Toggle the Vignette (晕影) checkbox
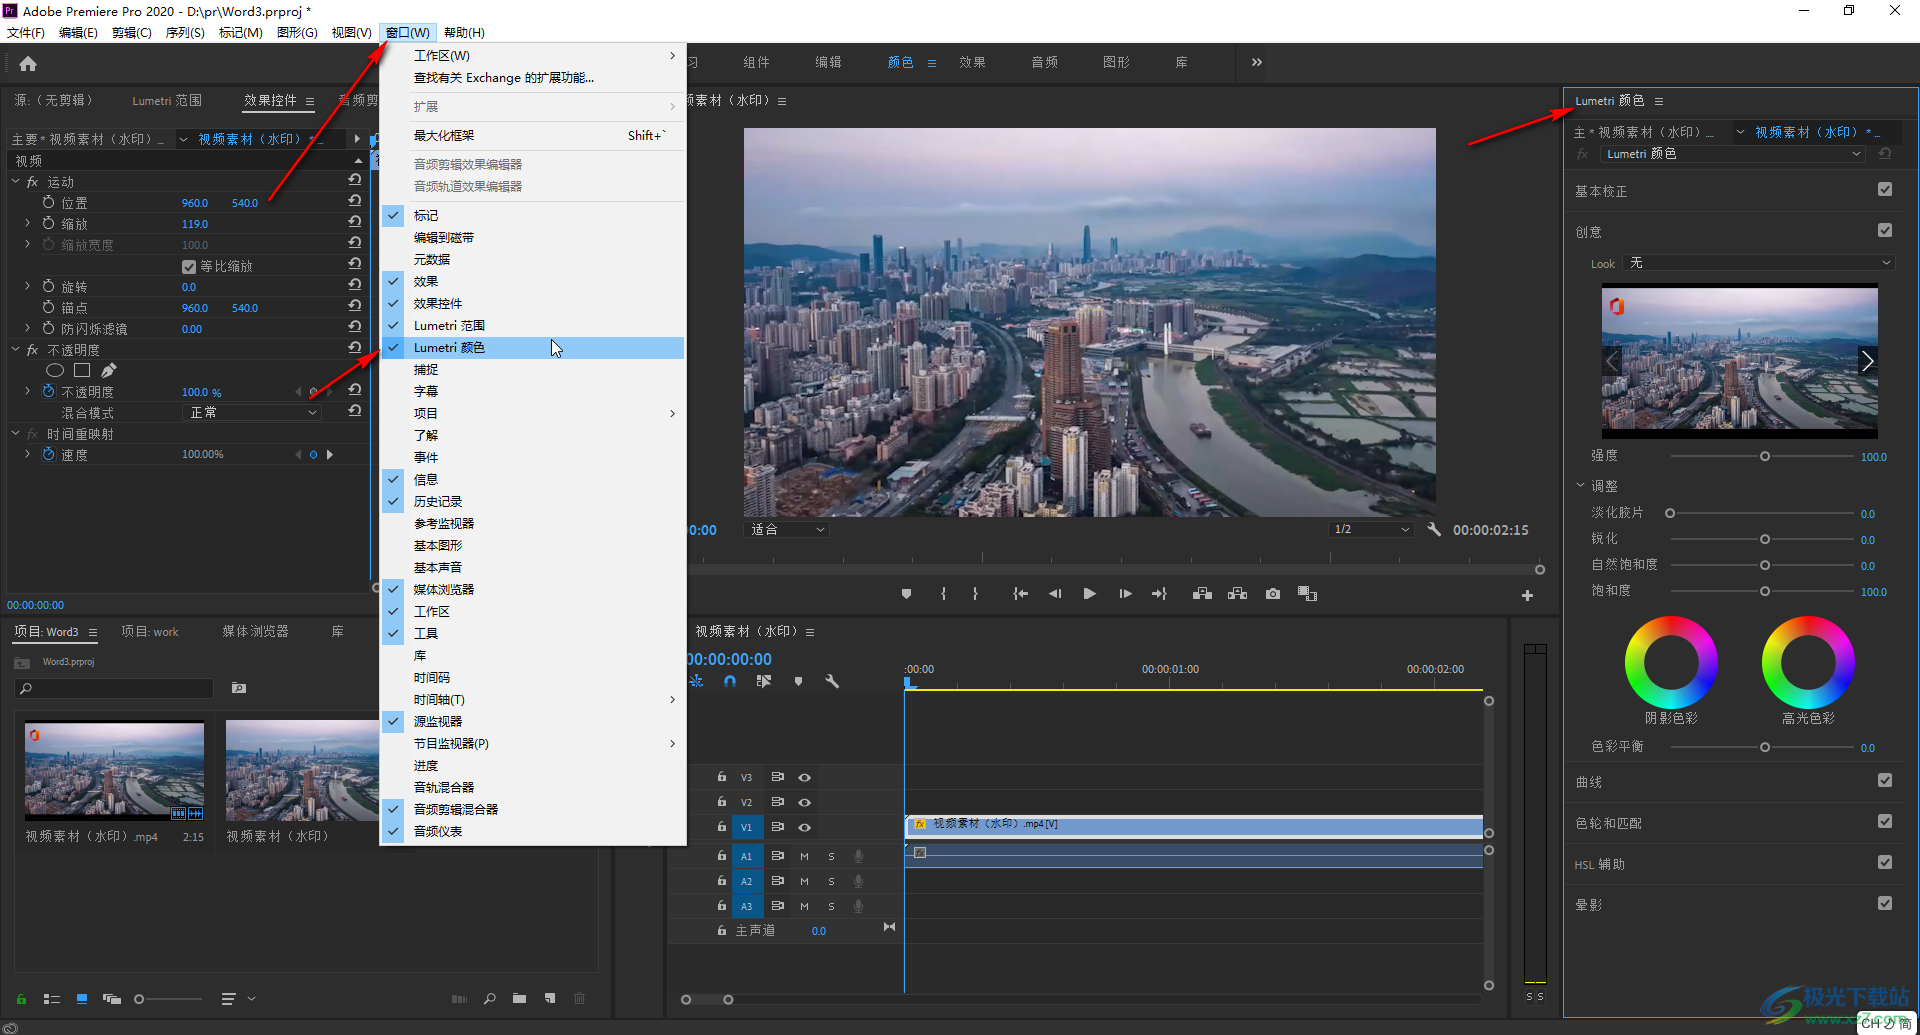Screen dimensions: 1920x1035 pos(1885,904)
